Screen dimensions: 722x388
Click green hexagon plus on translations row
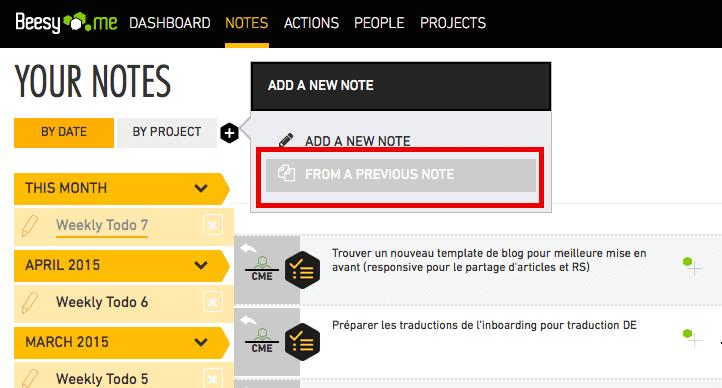tap(692, 337)
